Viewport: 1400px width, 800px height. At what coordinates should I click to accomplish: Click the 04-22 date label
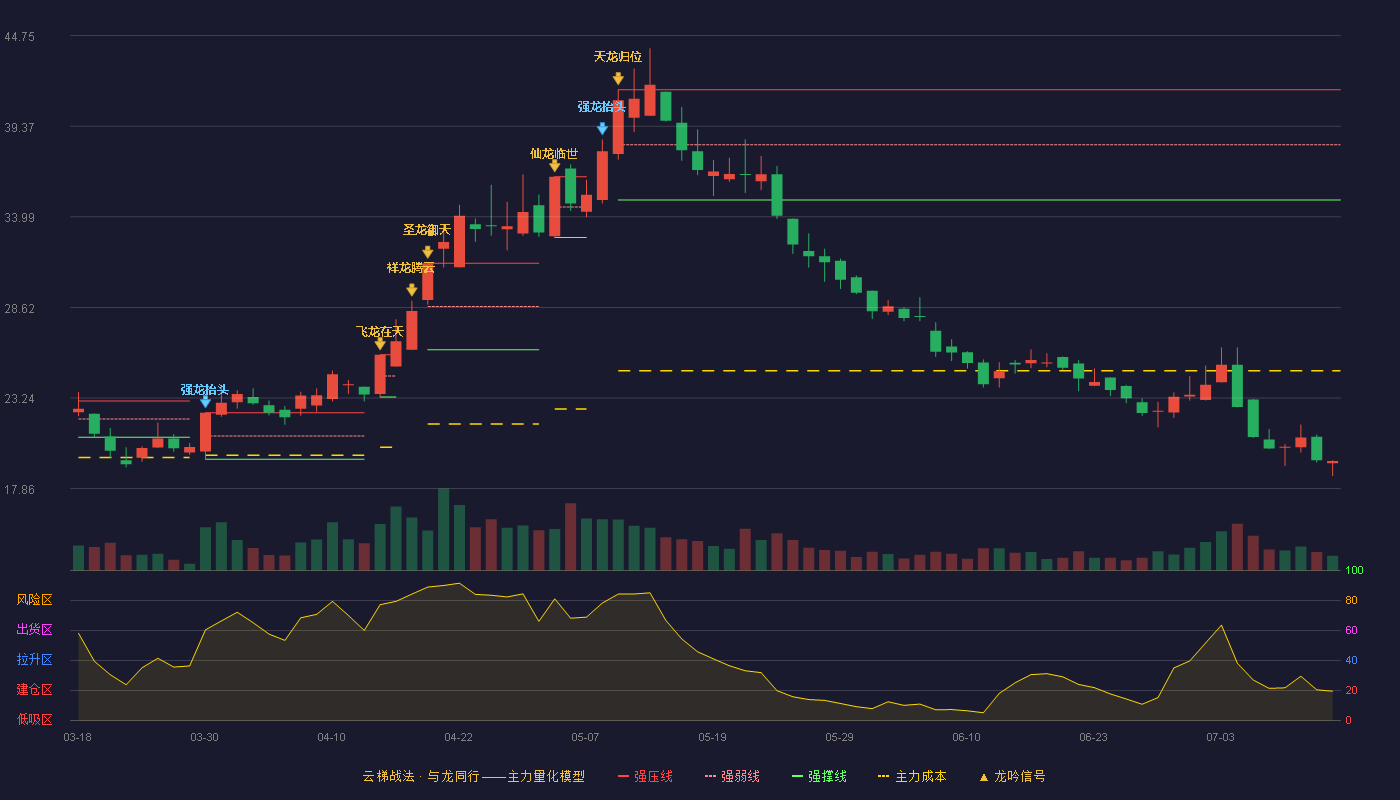click(458, 737)
